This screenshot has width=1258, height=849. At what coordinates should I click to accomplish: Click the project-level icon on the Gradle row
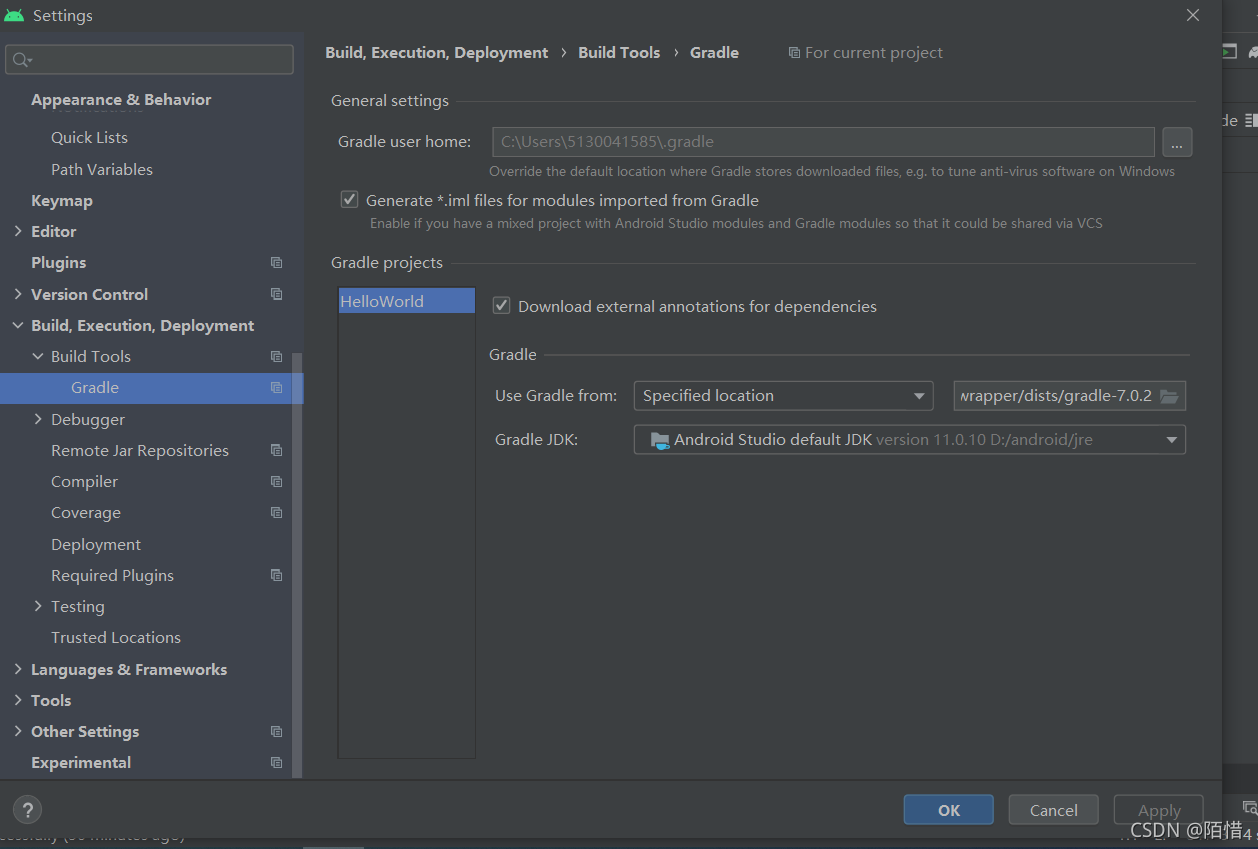(277, 388)
